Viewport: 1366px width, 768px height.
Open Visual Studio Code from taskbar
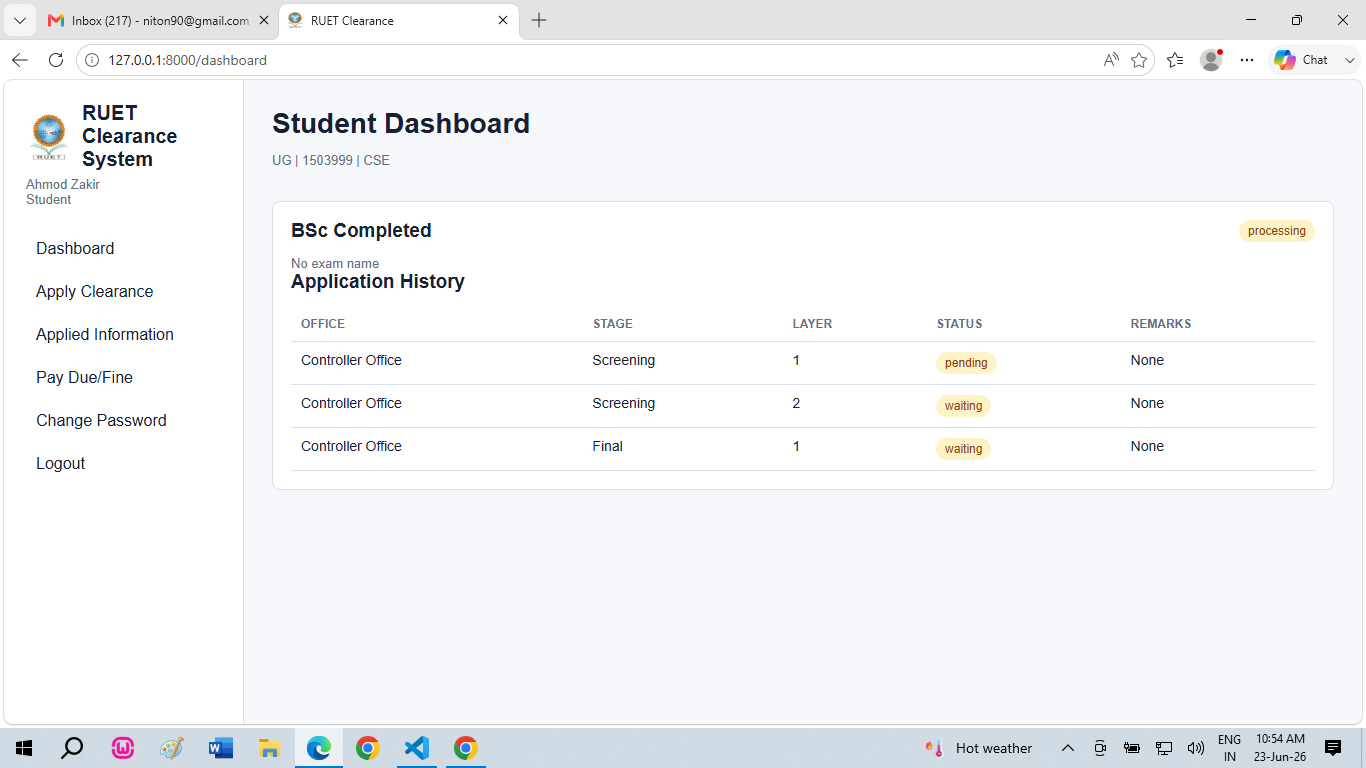click(417, 748)
